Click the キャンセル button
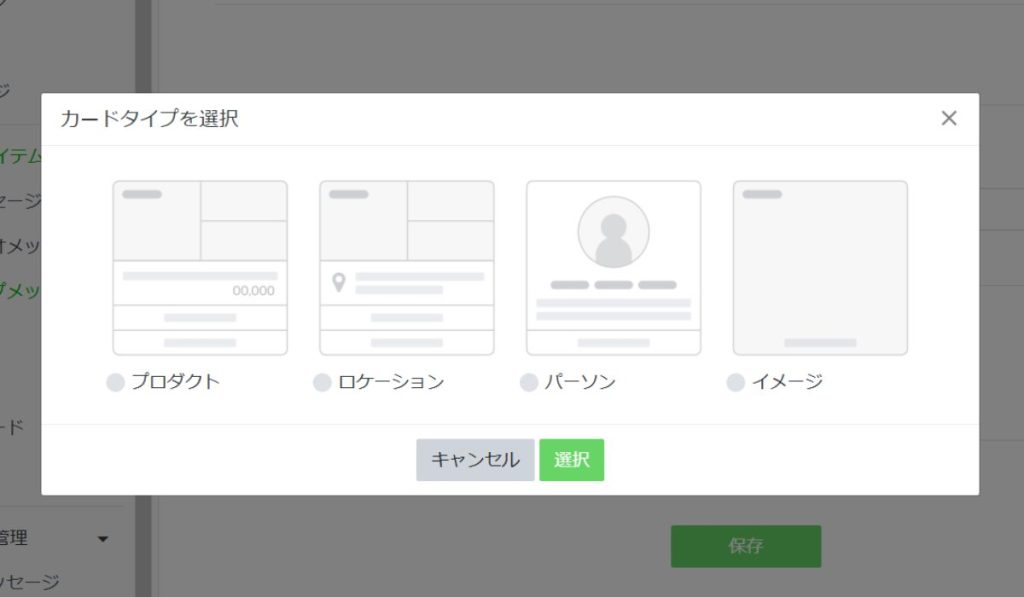The height and width of the screenshot is (597, 1024). tap(474, 460)
